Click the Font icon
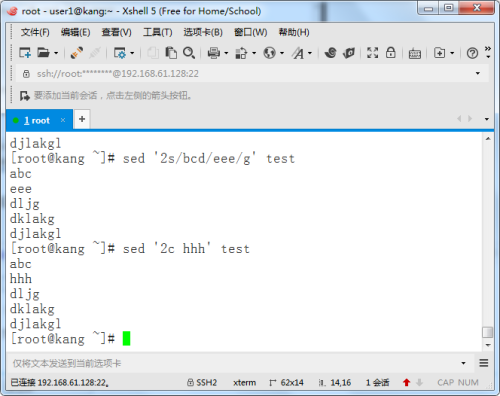The height and width of the screenshot is (396, 500). (298, 53)
